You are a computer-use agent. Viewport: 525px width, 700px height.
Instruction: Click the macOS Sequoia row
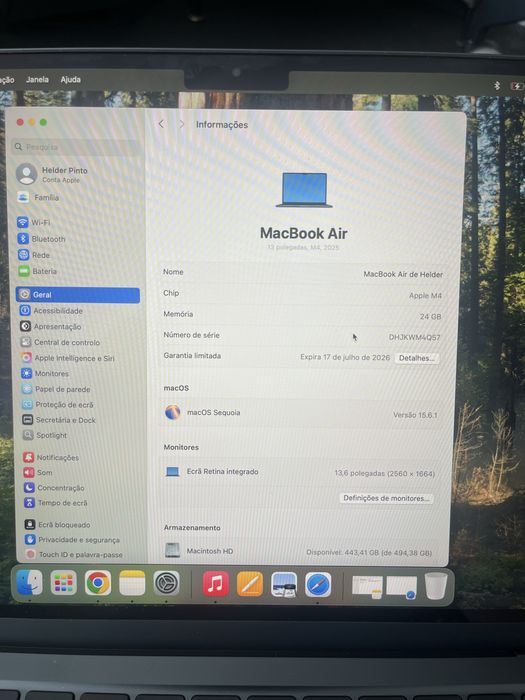301,413
